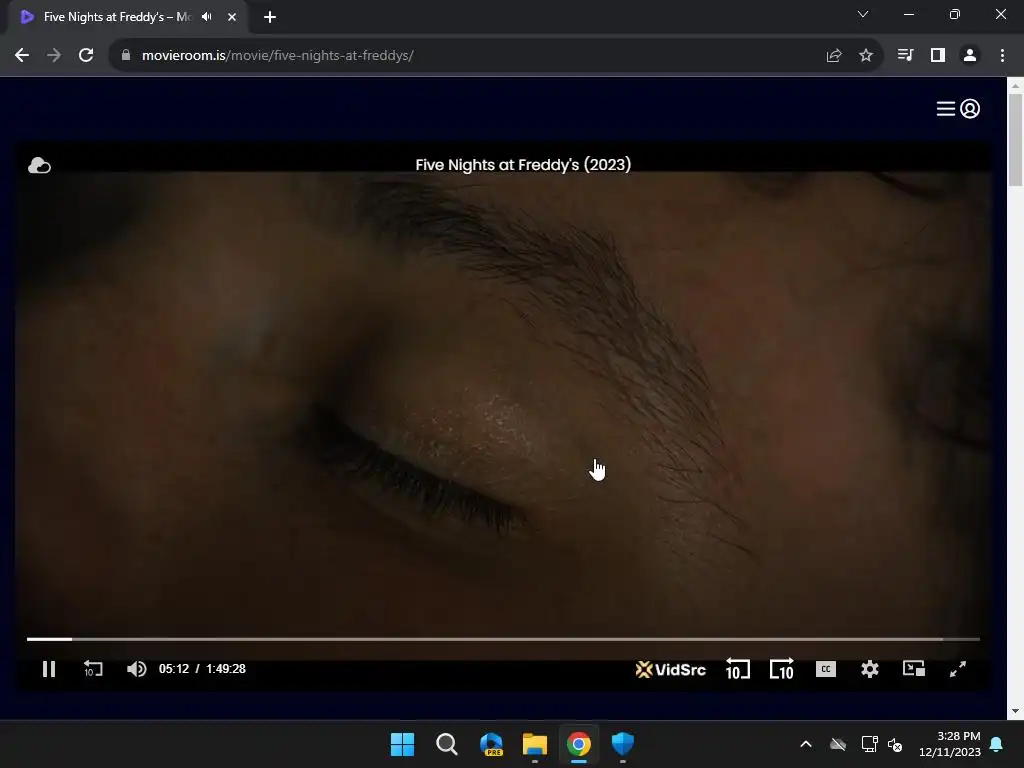1024x768 pixels.
Task: Open Windows taskbar search
Action: tap(447, 744)
